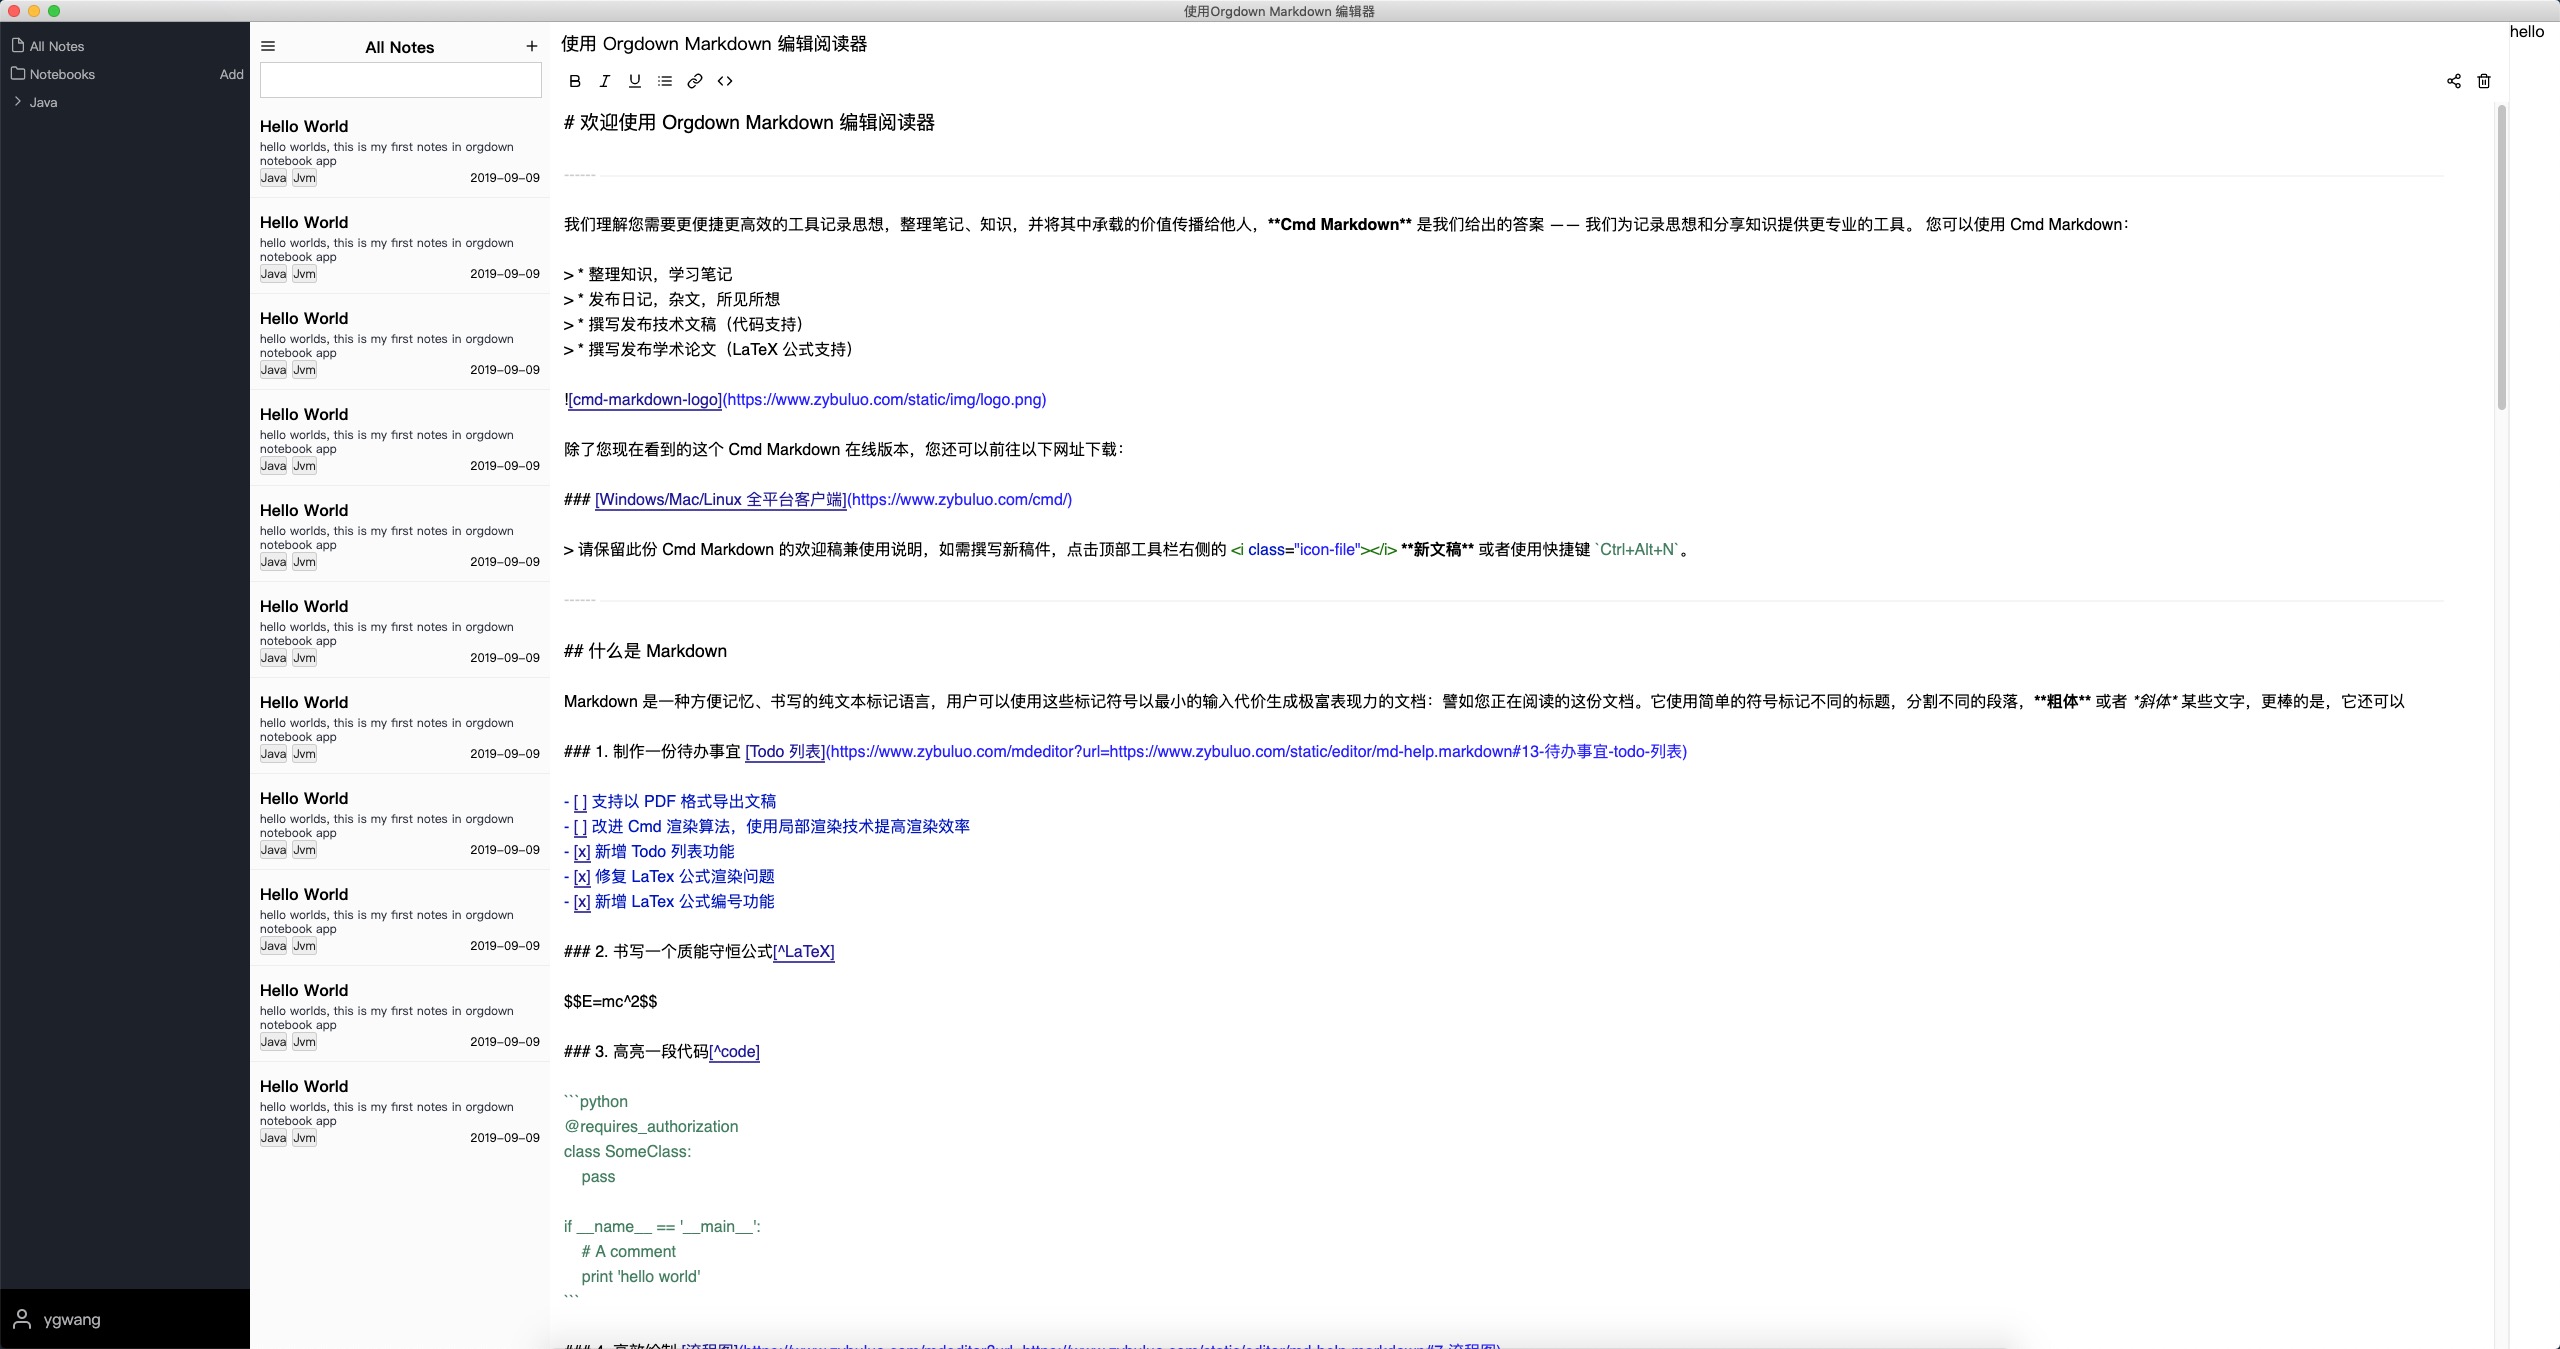Insert a bulleted list from toolbar

click(x=665, y=81)
